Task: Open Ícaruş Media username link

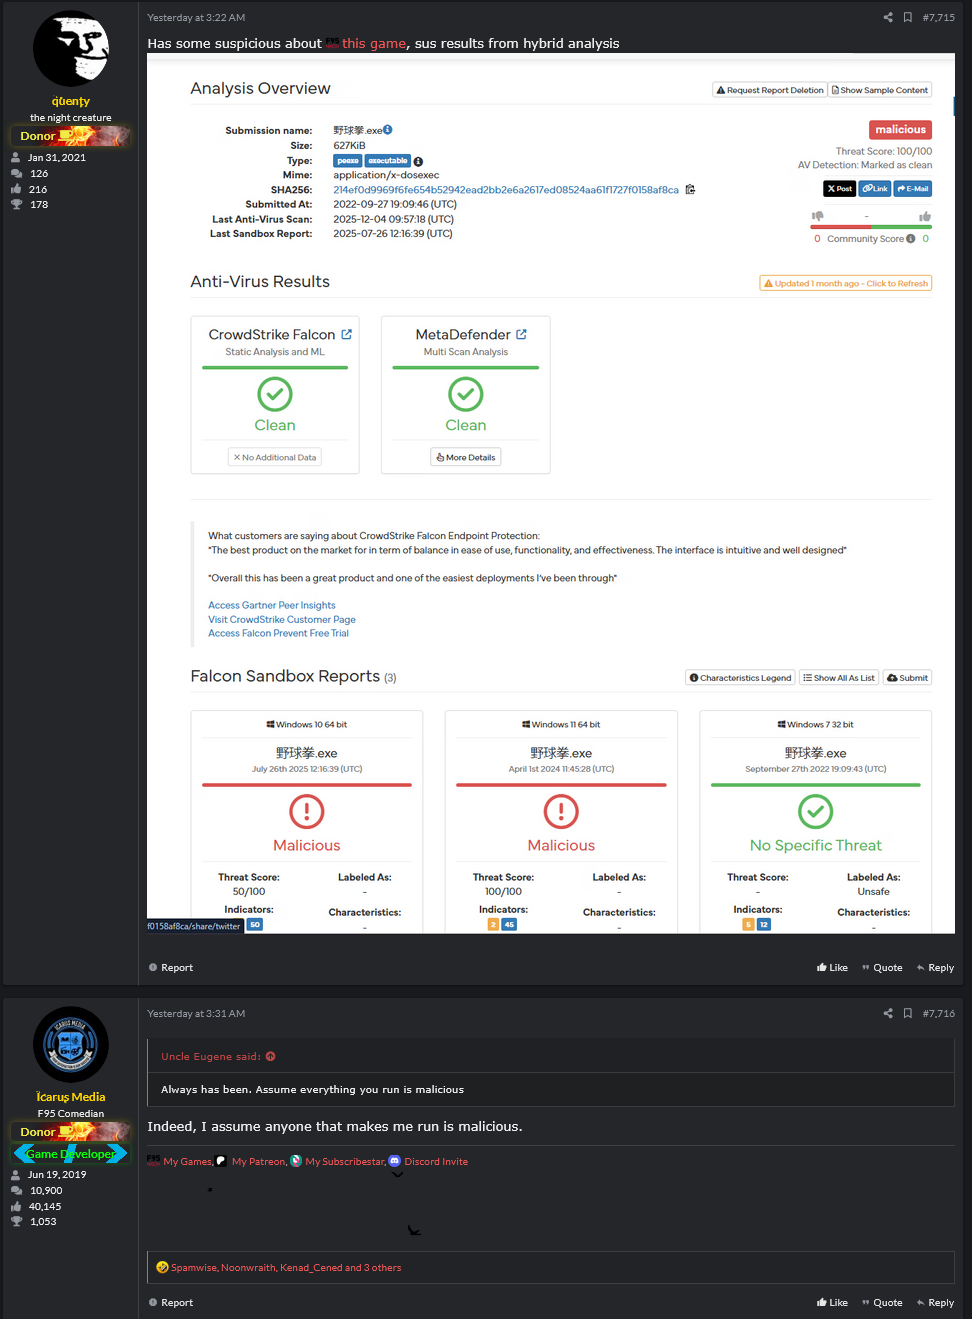Action: point(71,1097)
